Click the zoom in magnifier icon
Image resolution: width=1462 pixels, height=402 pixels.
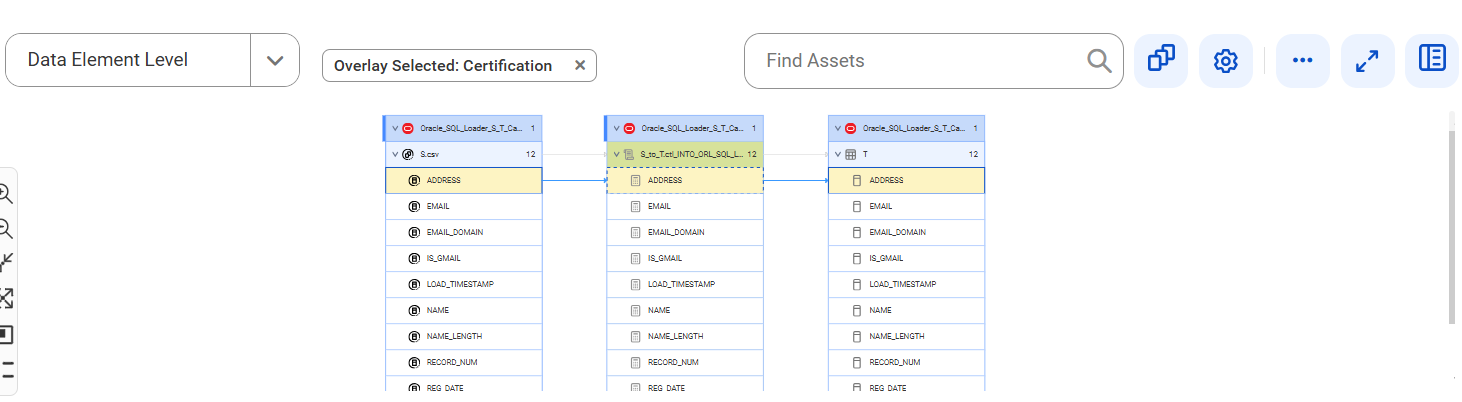pyautogui.click(x=5, y=194)
